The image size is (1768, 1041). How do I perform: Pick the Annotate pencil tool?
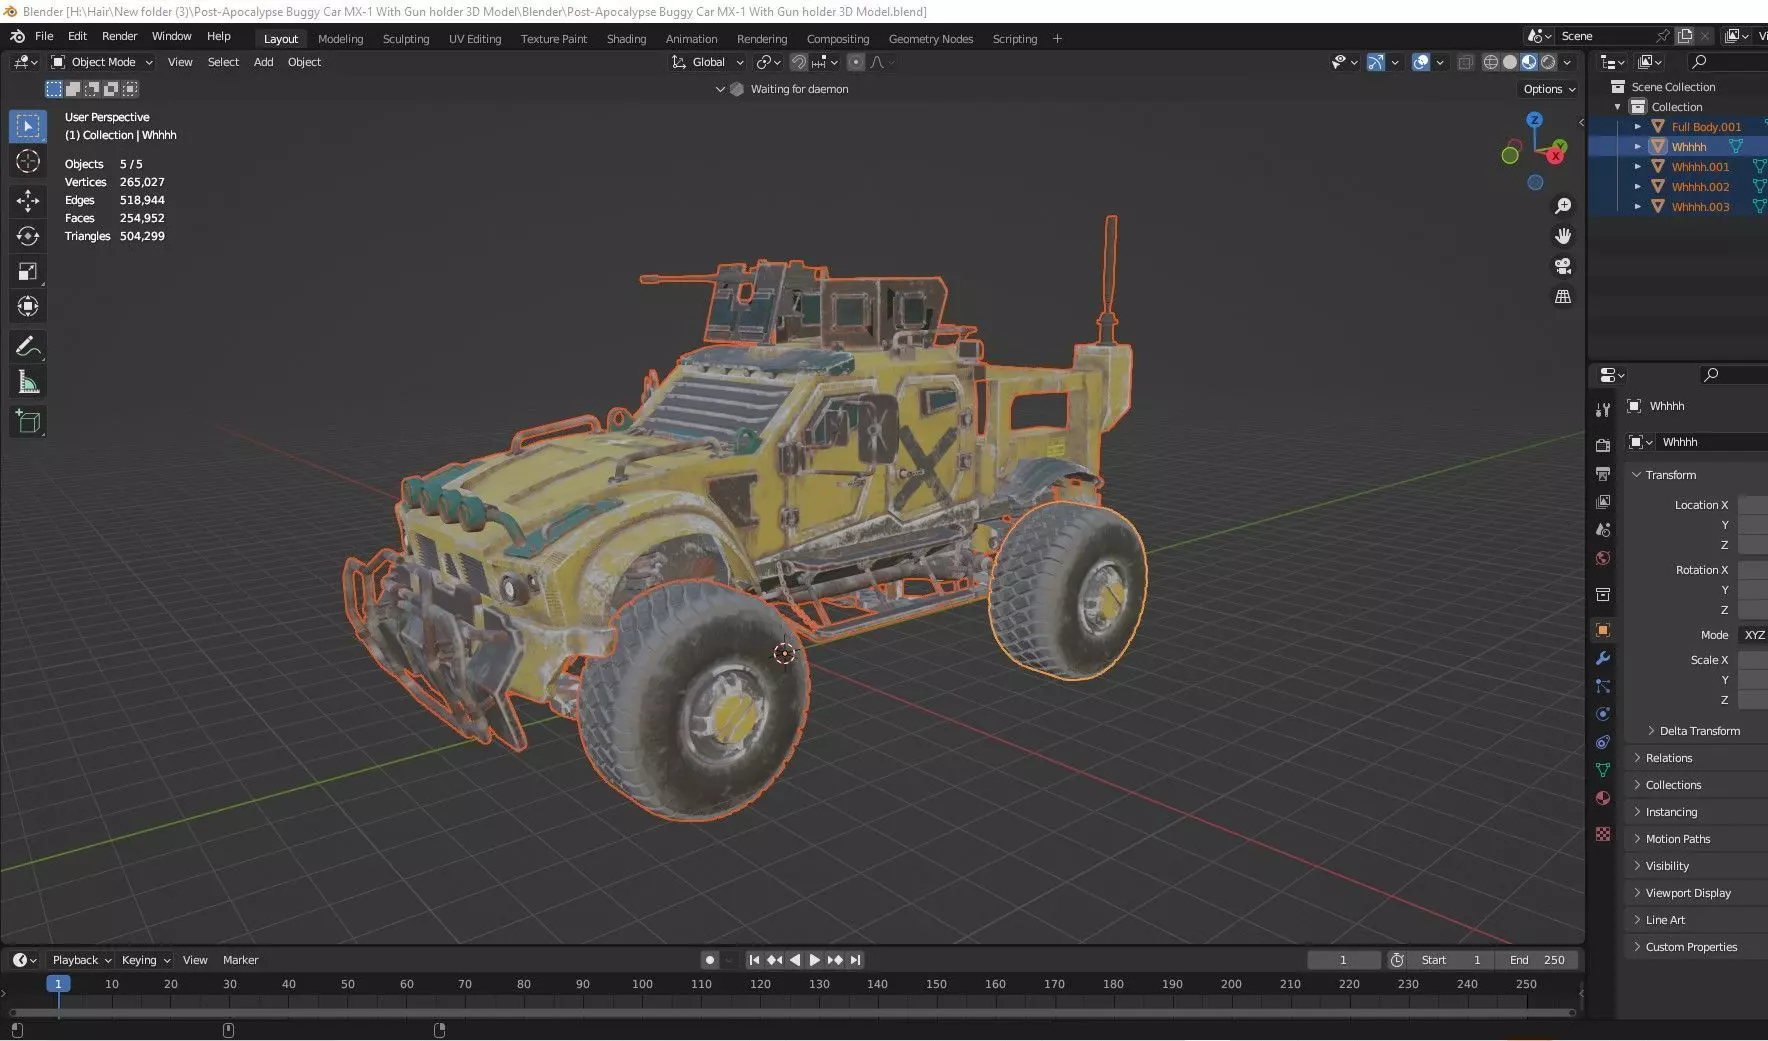tap(28, 346)
